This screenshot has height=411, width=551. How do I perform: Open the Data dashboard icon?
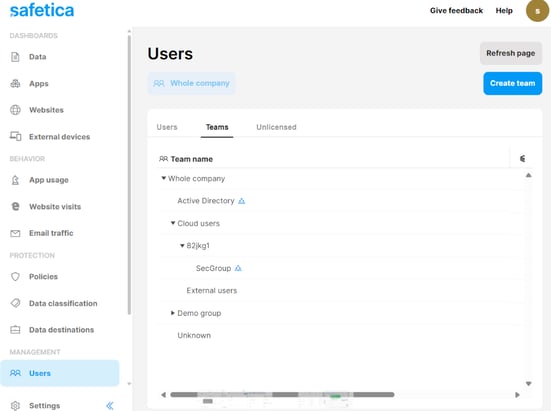click(x=15, y=57)
